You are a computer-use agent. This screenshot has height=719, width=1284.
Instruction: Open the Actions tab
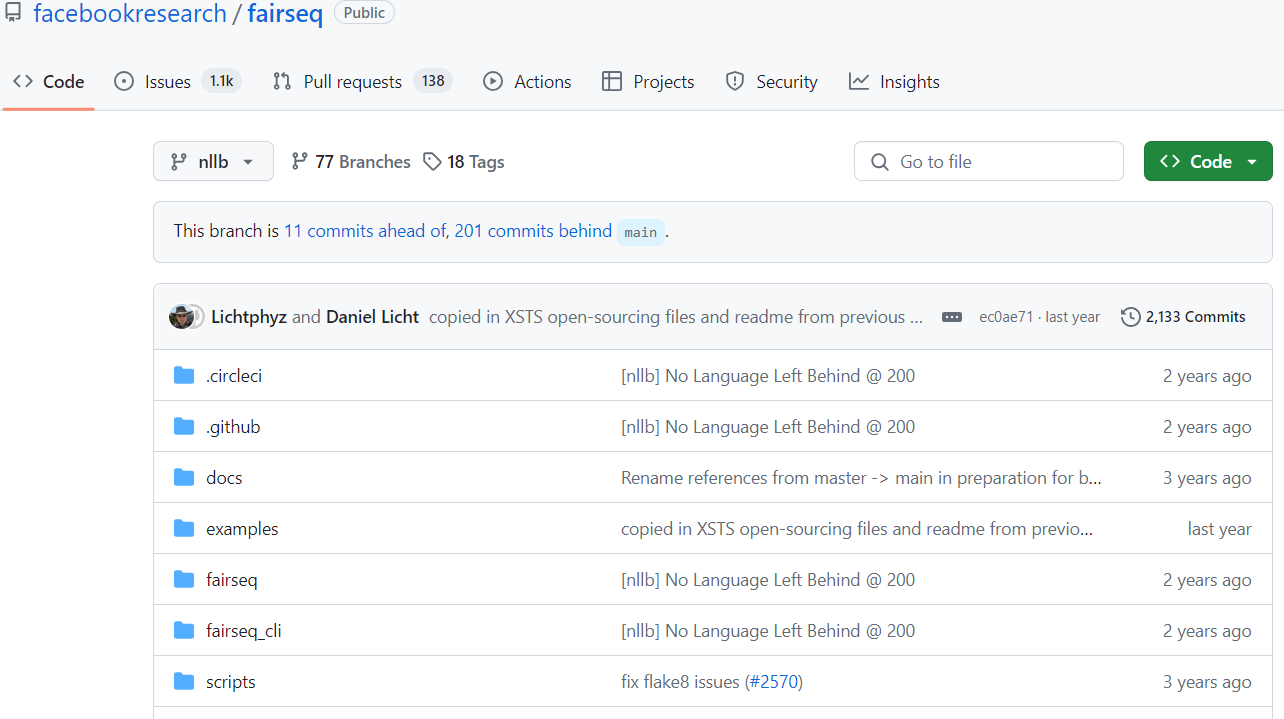(542, 82)
